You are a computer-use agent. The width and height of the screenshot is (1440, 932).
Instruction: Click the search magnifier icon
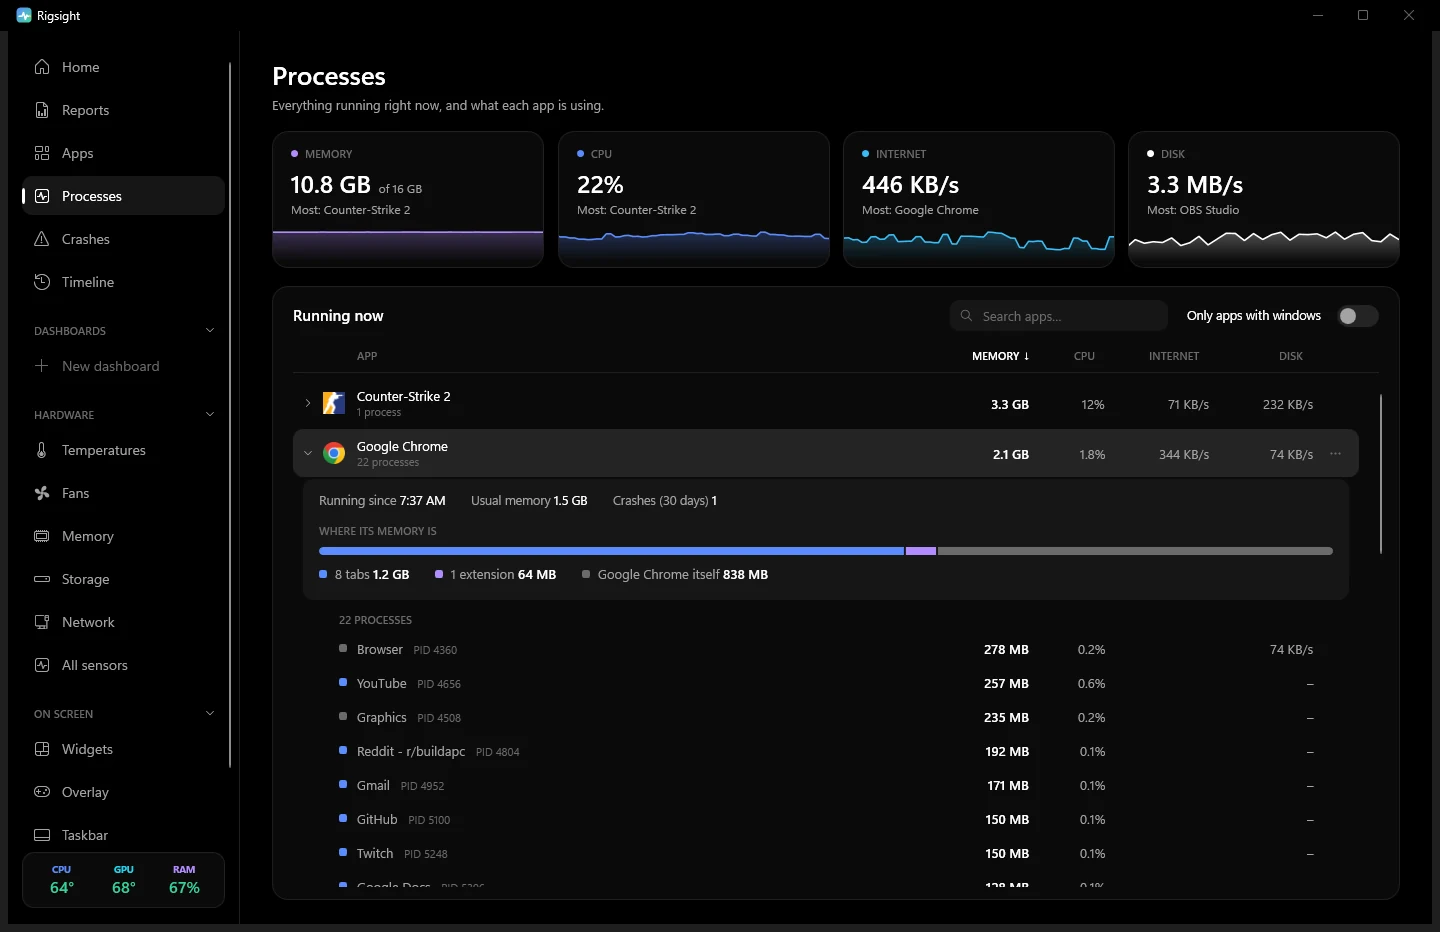966,316
